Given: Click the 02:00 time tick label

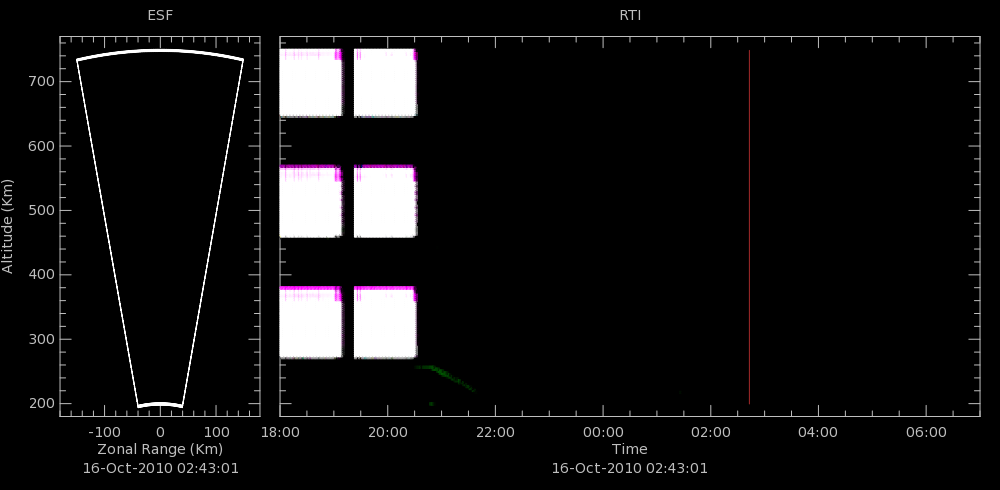Looking at the screenshot, I should point(710,432).
